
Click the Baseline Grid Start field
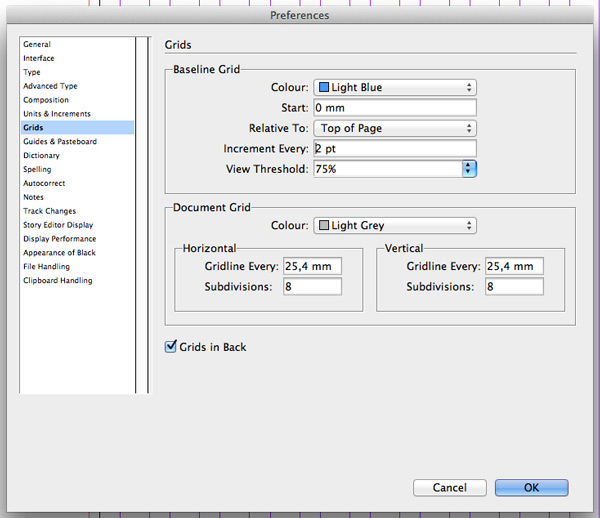tap(395, 108)
